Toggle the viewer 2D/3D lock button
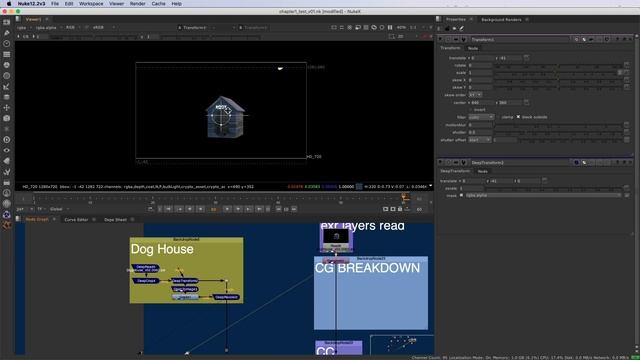This screenshot has height=360, width=640. [x=391, y=37]
